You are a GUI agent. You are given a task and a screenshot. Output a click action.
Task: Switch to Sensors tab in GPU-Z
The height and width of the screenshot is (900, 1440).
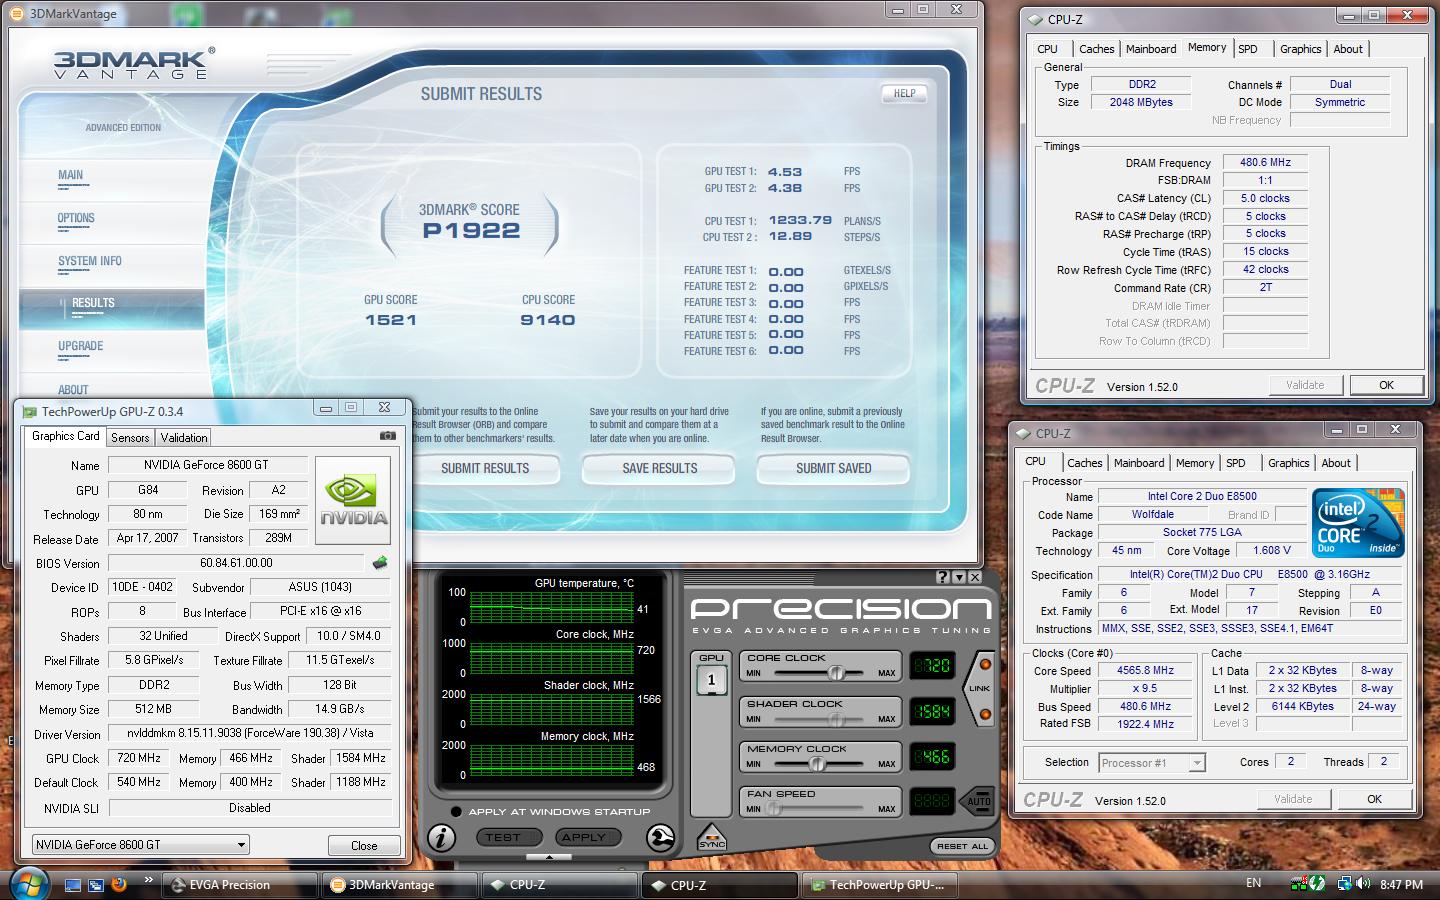coord(130,437)
